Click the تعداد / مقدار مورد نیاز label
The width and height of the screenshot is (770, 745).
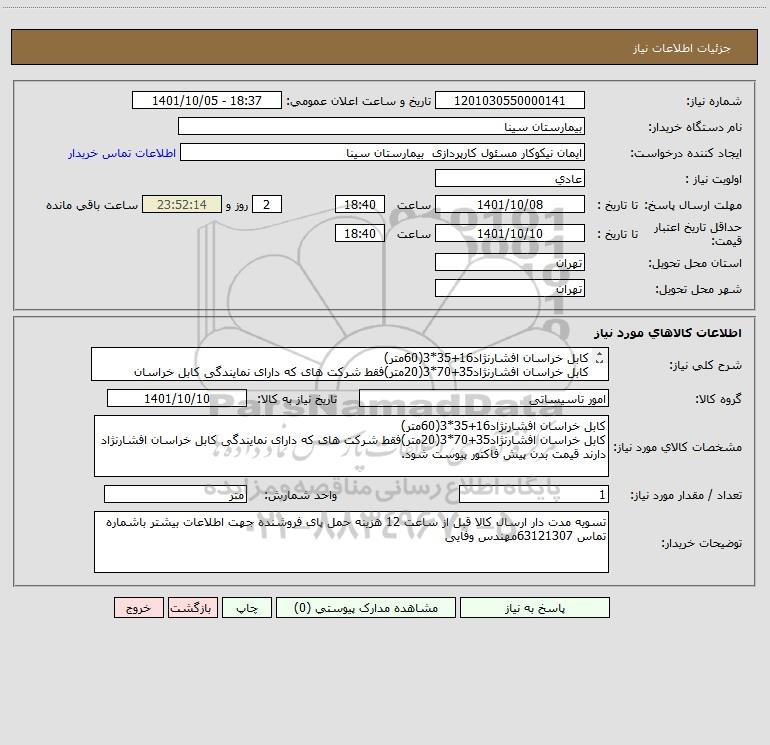(686, 496)
